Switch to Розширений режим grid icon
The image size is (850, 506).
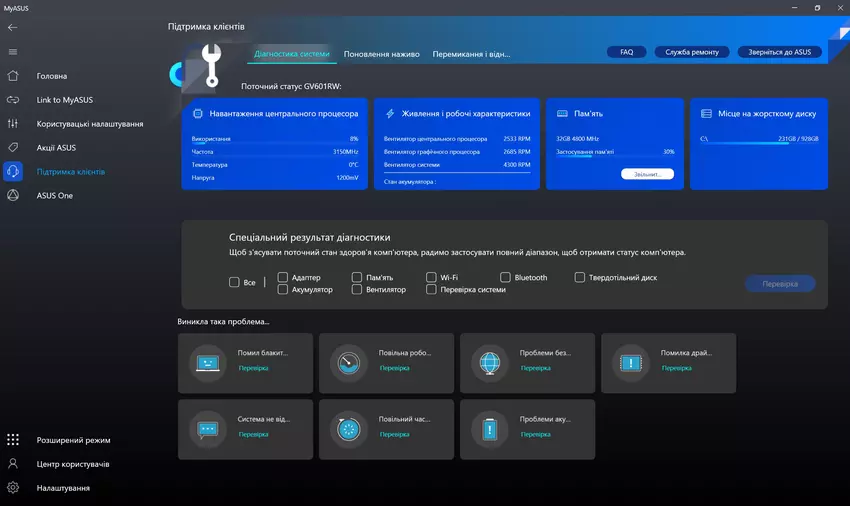[13, 440]
